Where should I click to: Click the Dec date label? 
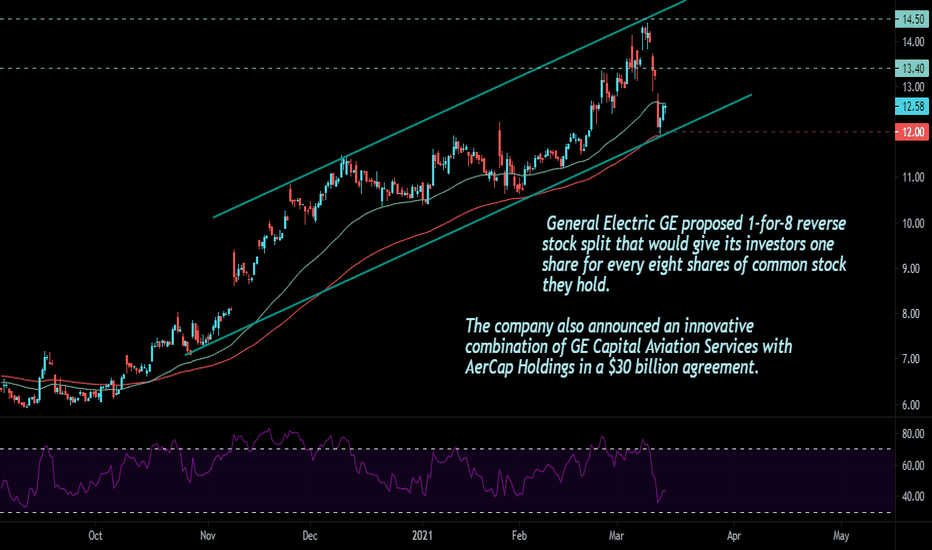[x=310, y=536]
